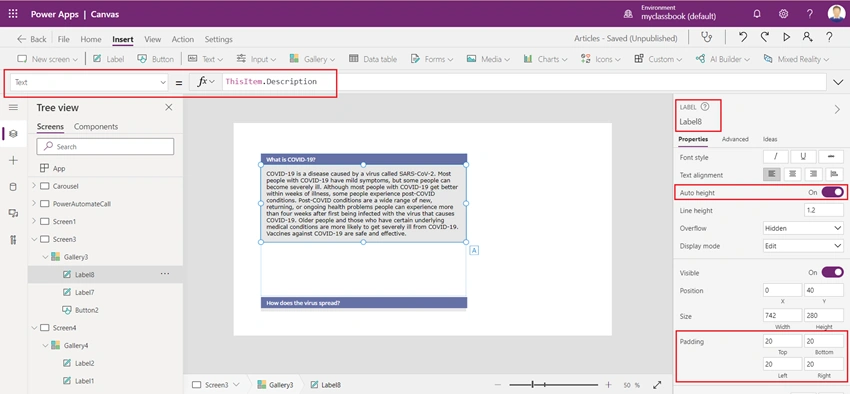The width and height of the screenshot is (850, 394).
Task: Click the Tree view Search field
Action: pyautogui.click(x=105, y=146)
